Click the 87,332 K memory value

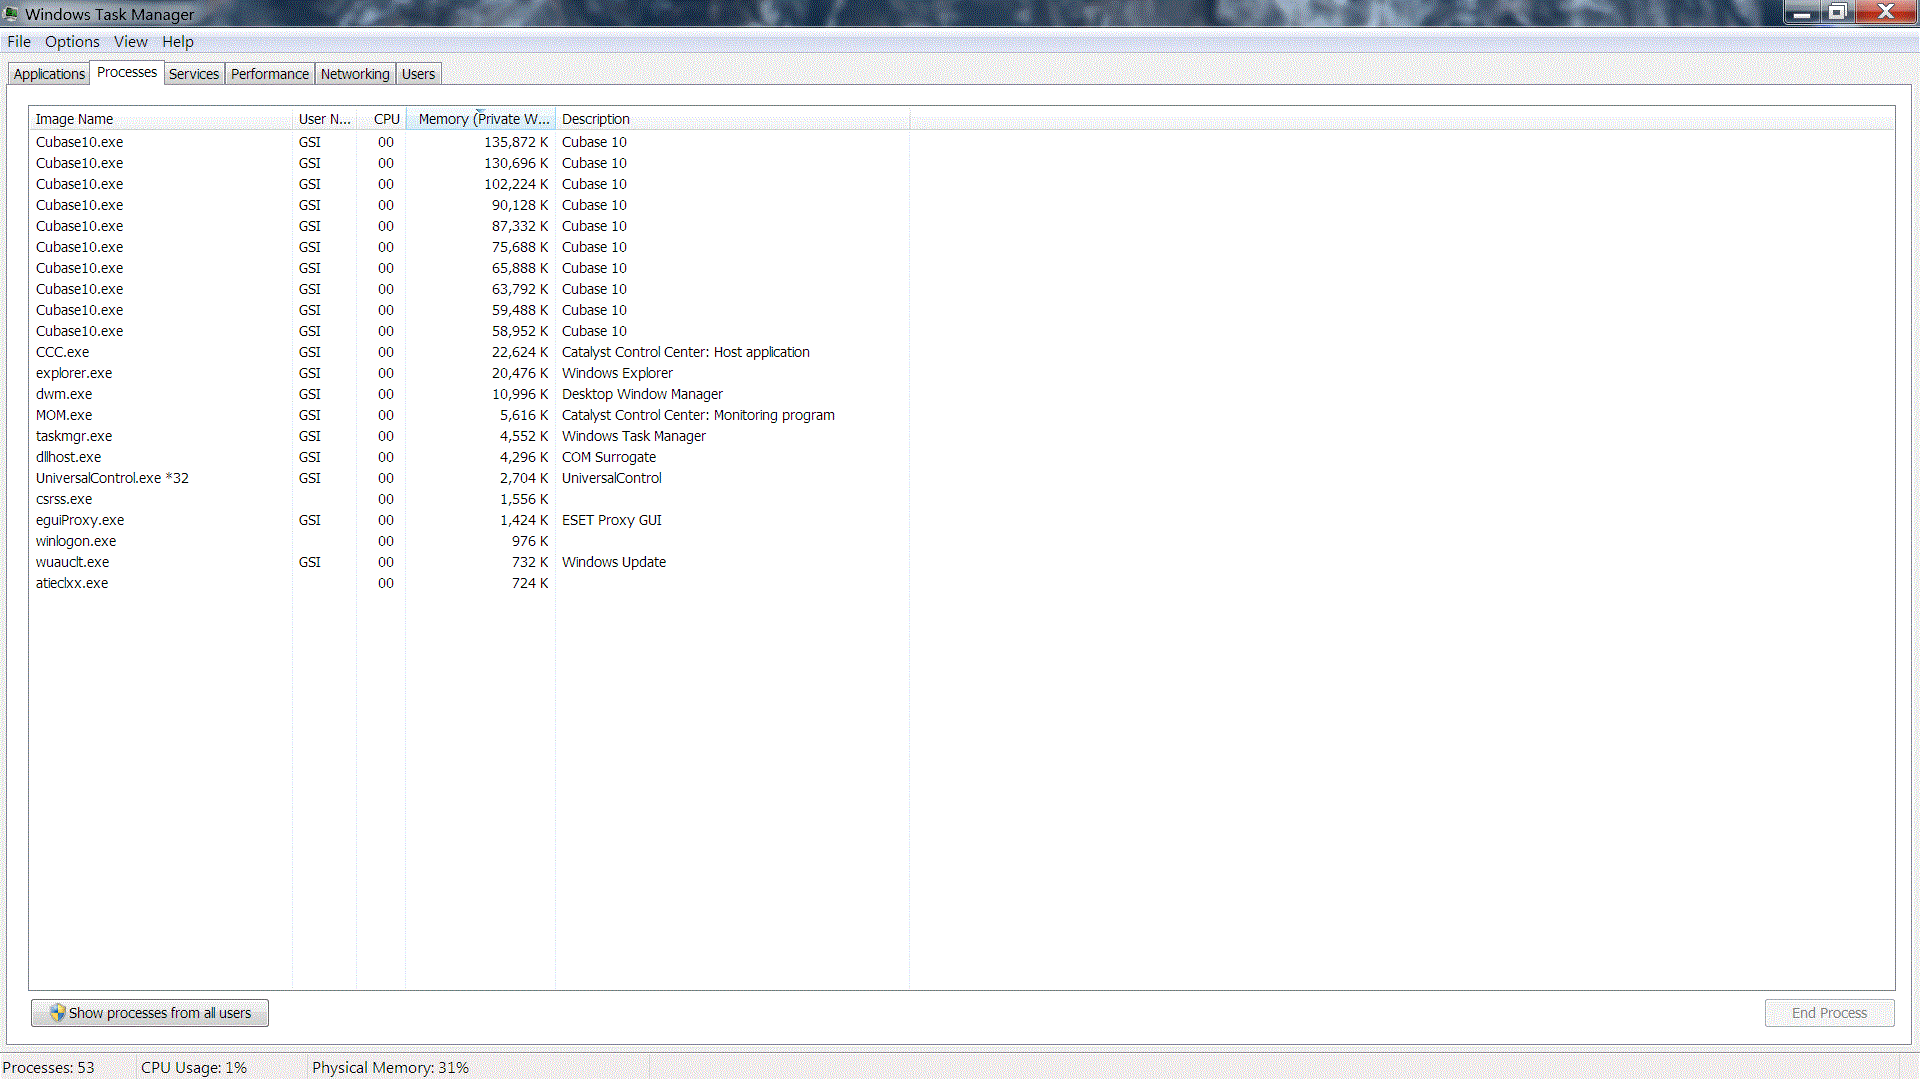coord(520,226)
